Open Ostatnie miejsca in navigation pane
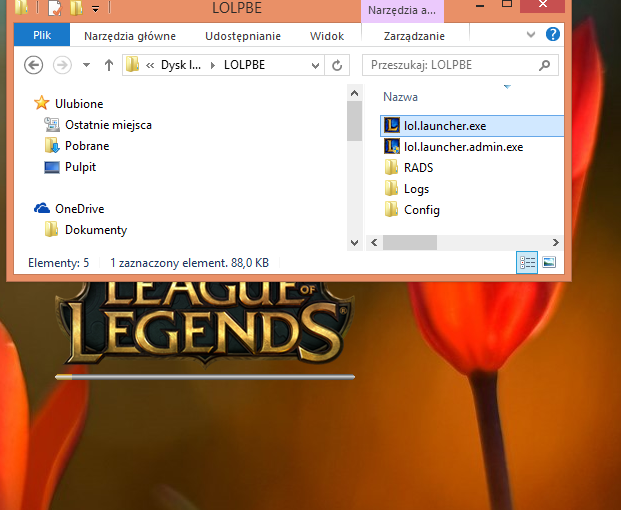621x510 pixels. (x=108, y=125)
